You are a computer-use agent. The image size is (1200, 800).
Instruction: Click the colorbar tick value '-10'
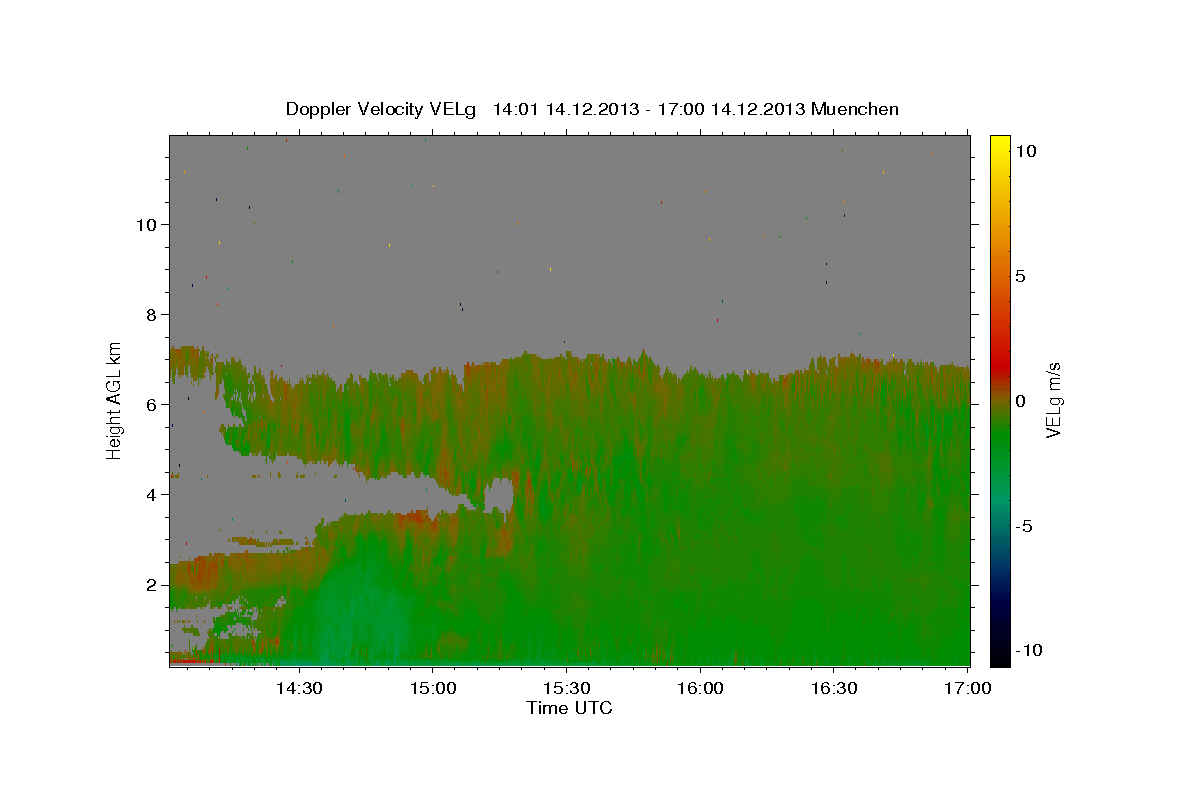pyautogui.click(x=1028, y=650)
